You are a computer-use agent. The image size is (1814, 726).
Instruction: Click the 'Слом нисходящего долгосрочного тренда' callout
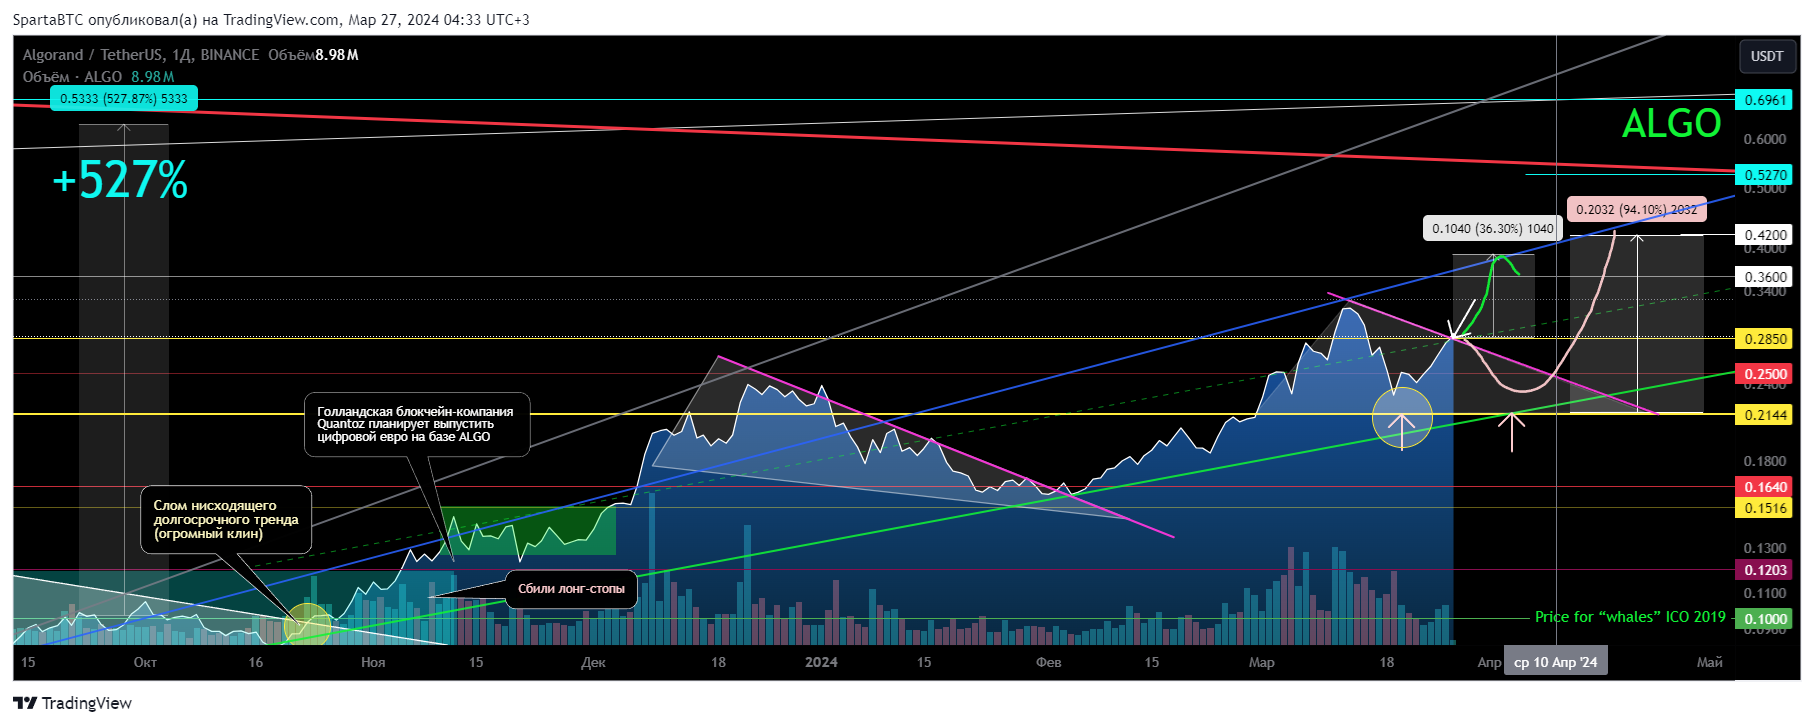(x=226, y=519)
